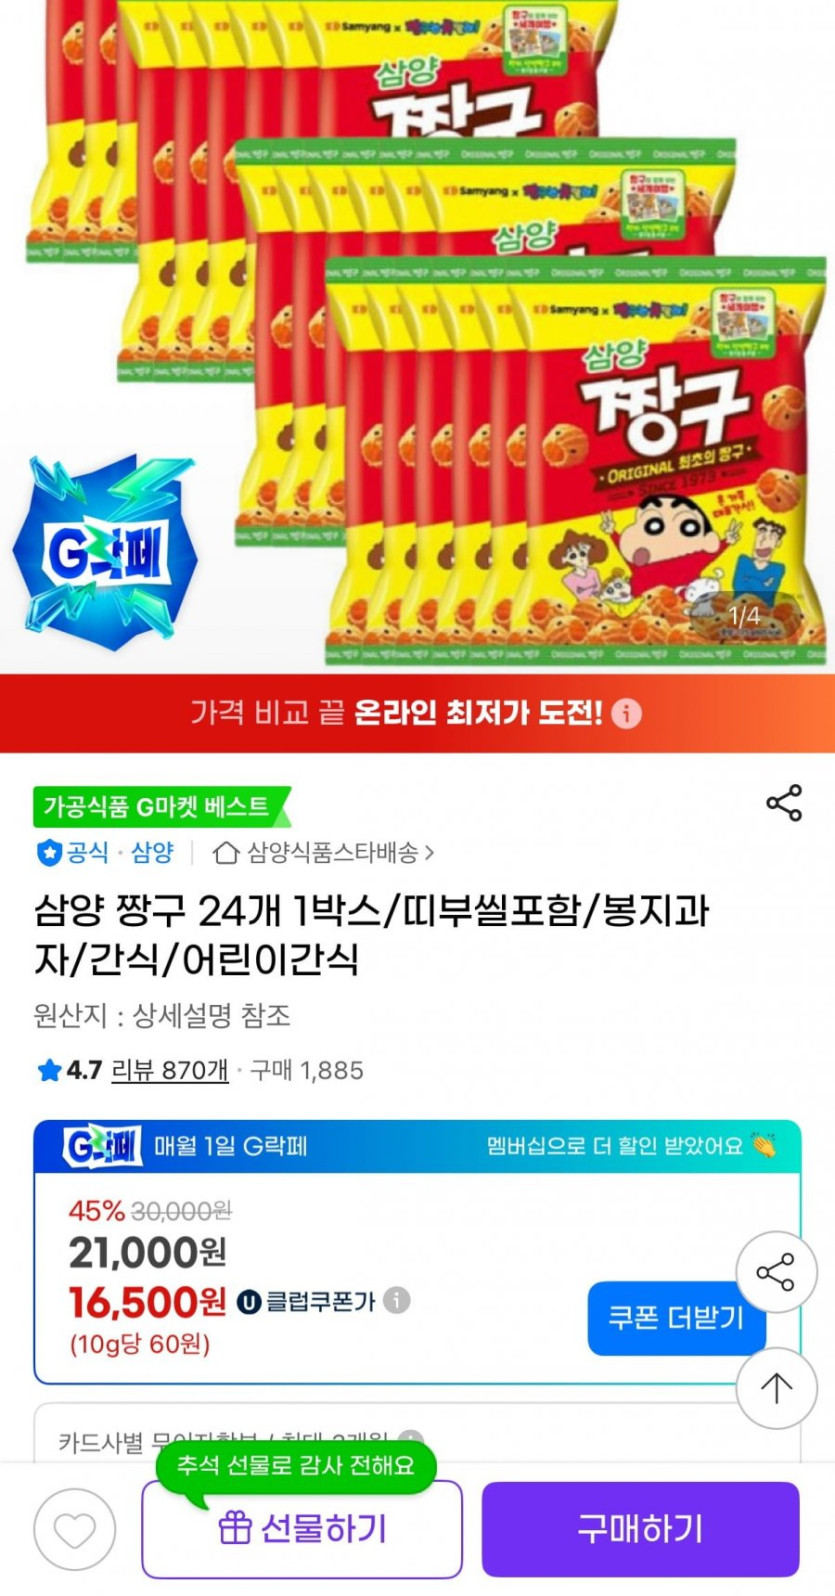
Task: Tap the 매월 1일 G락페 promotion header
Action: 417,1146
